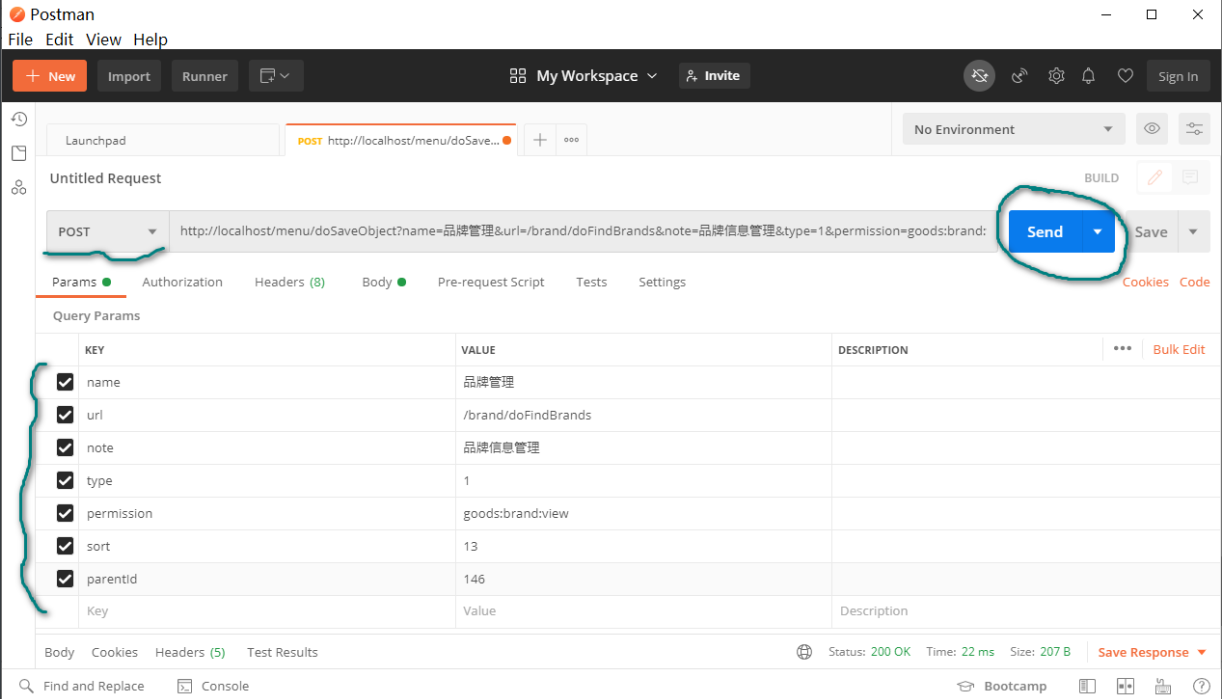The width and height of the screenshot is (1222, 699).
Task: Open the History sidebar icon
Action: point(18,119)
